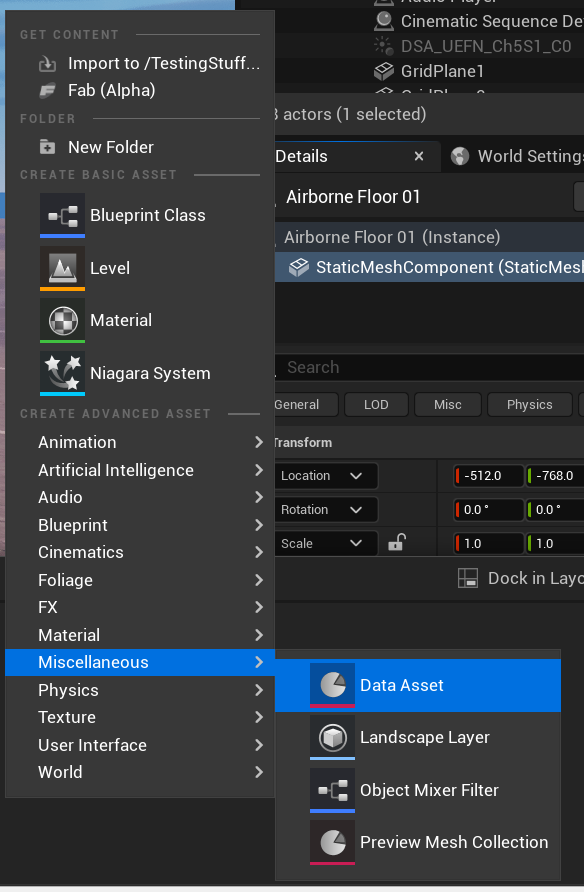
Task: Click the Landscape Layer cube icon
Action: [333, 738]
